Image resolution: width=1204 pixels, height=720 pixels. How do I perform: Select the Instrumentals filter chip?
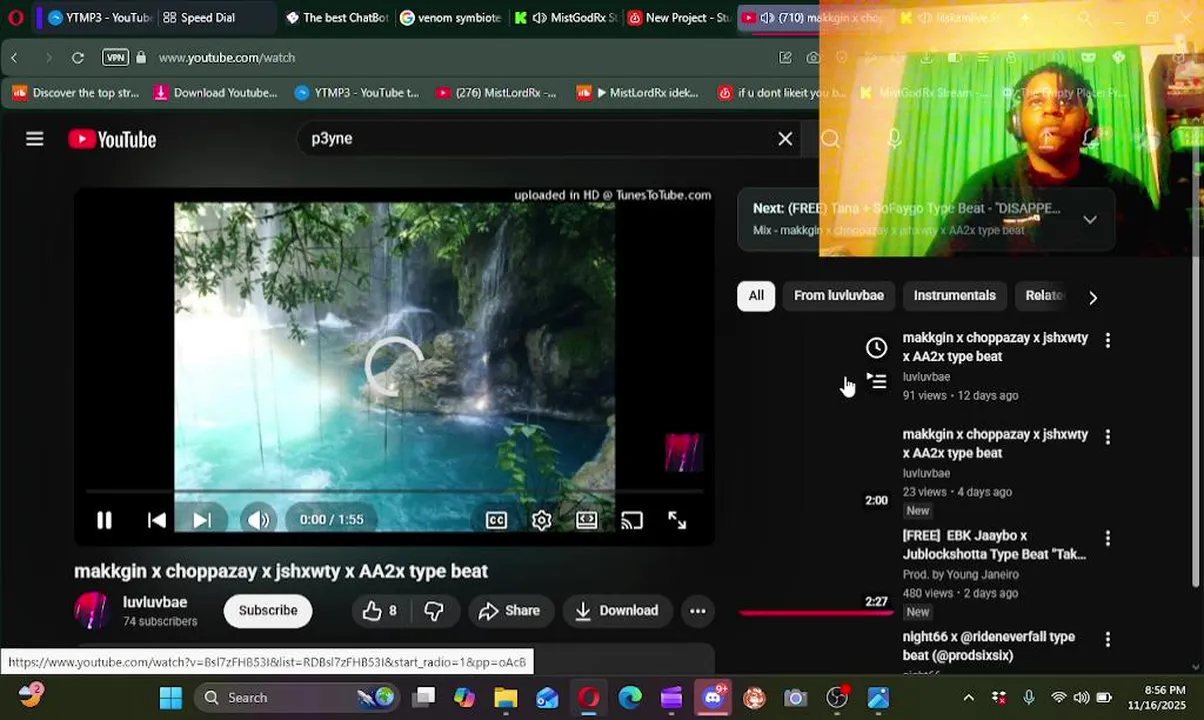tap(955, 296)
